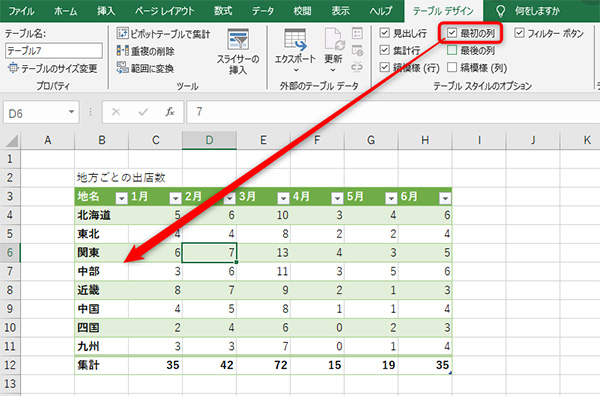
Task: Toggle the 縞模様 (行) banded rows checkbox
Action: [385, 67]
